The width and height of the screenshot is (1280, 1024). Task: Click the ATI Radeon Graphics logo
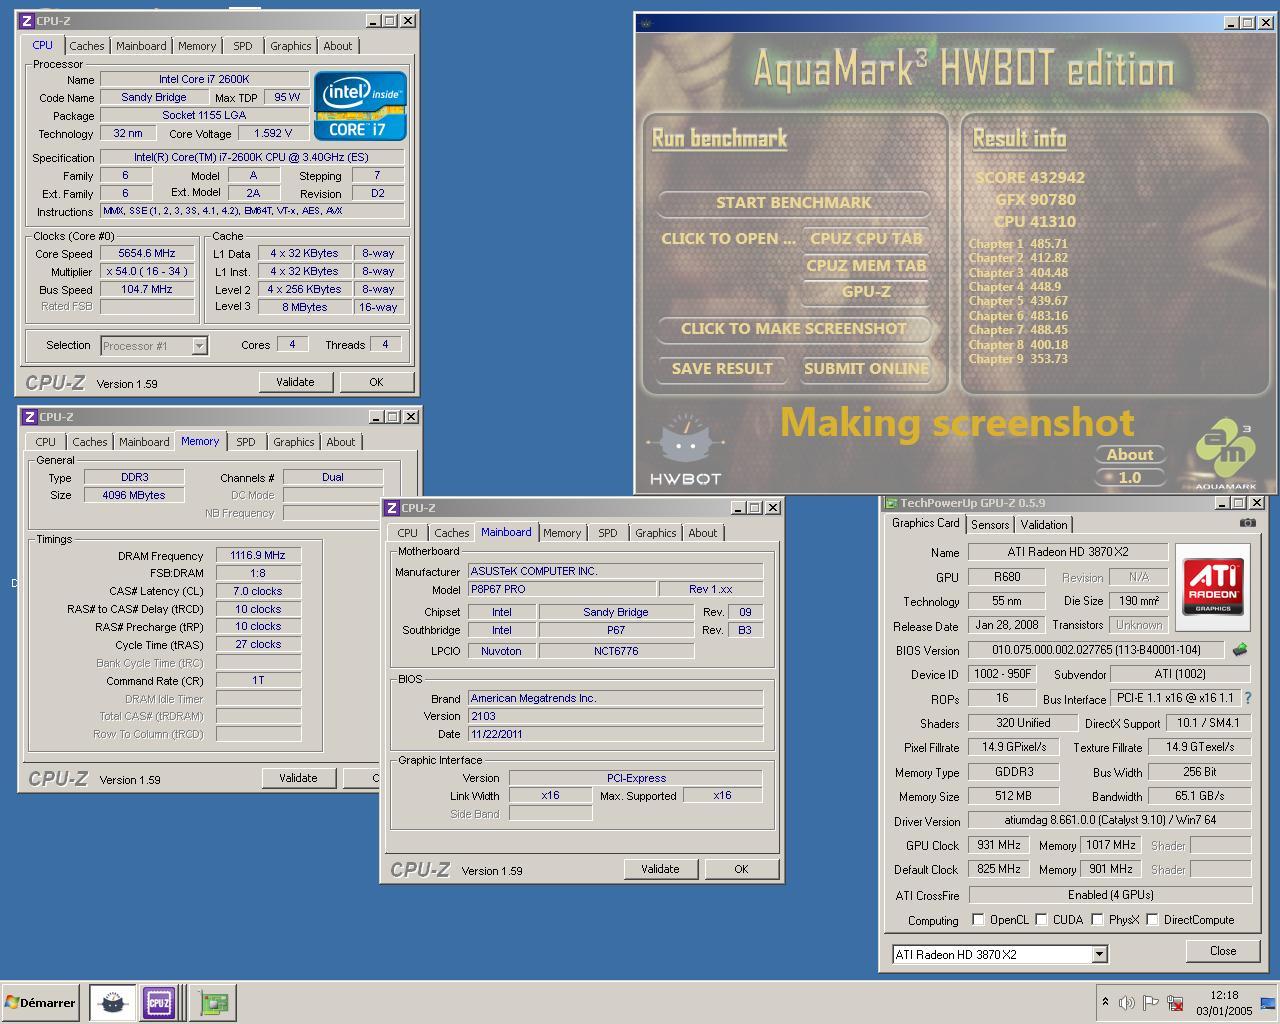1213,588
